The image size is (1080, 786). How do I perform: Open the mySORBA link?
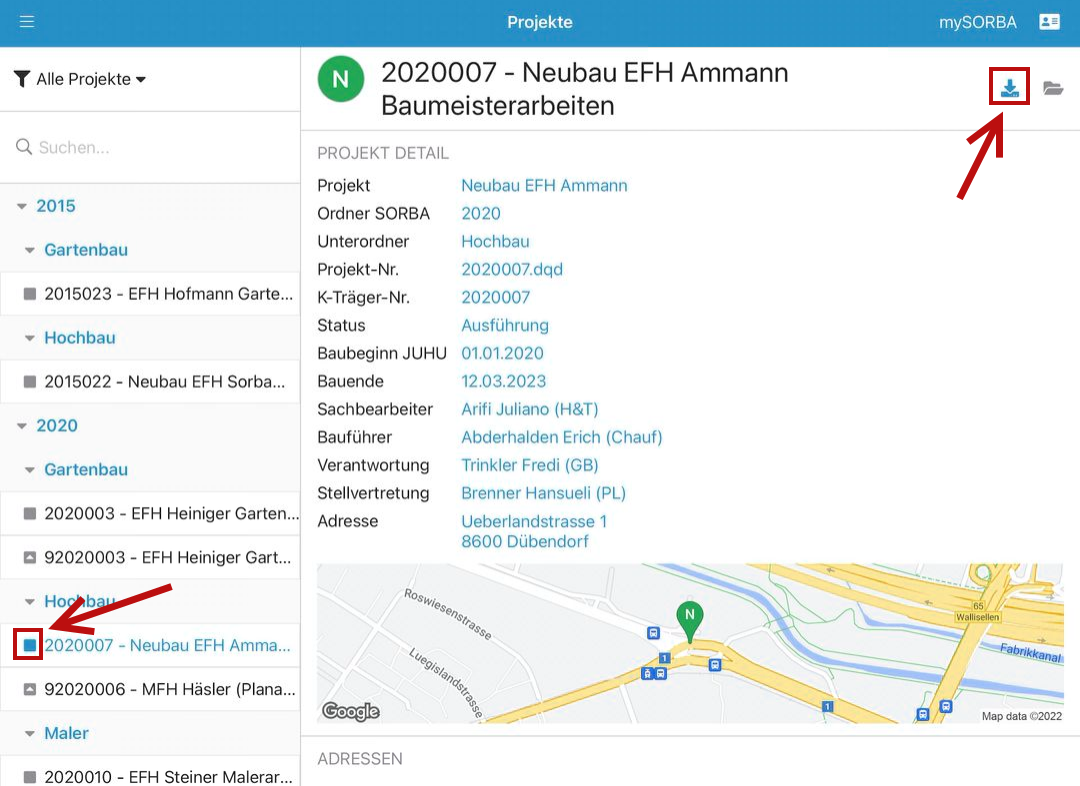tap(977, 22)
